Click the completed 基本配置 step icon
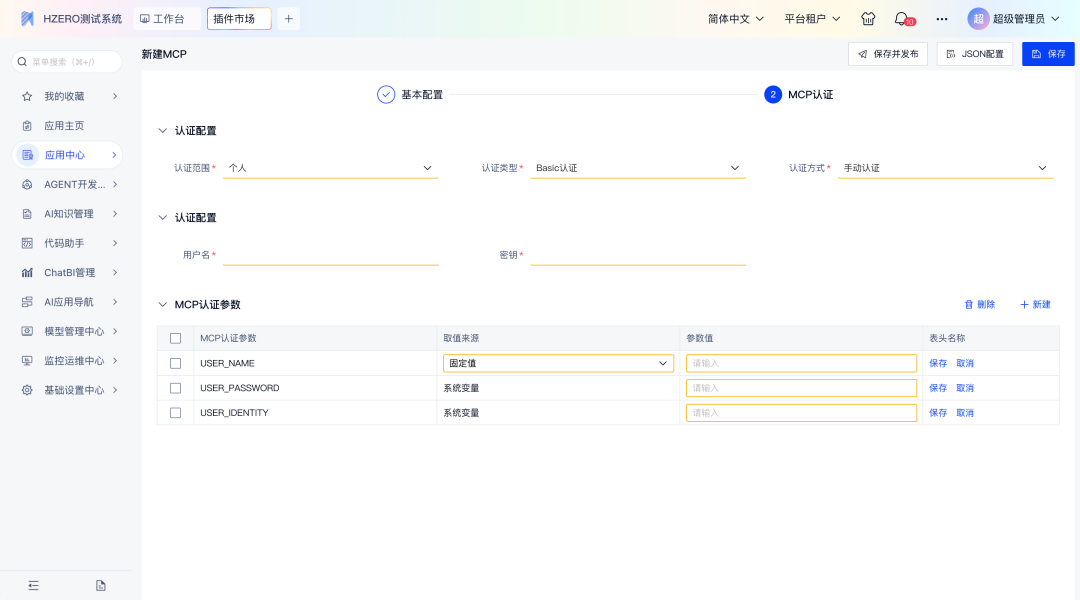 (386, 94)
